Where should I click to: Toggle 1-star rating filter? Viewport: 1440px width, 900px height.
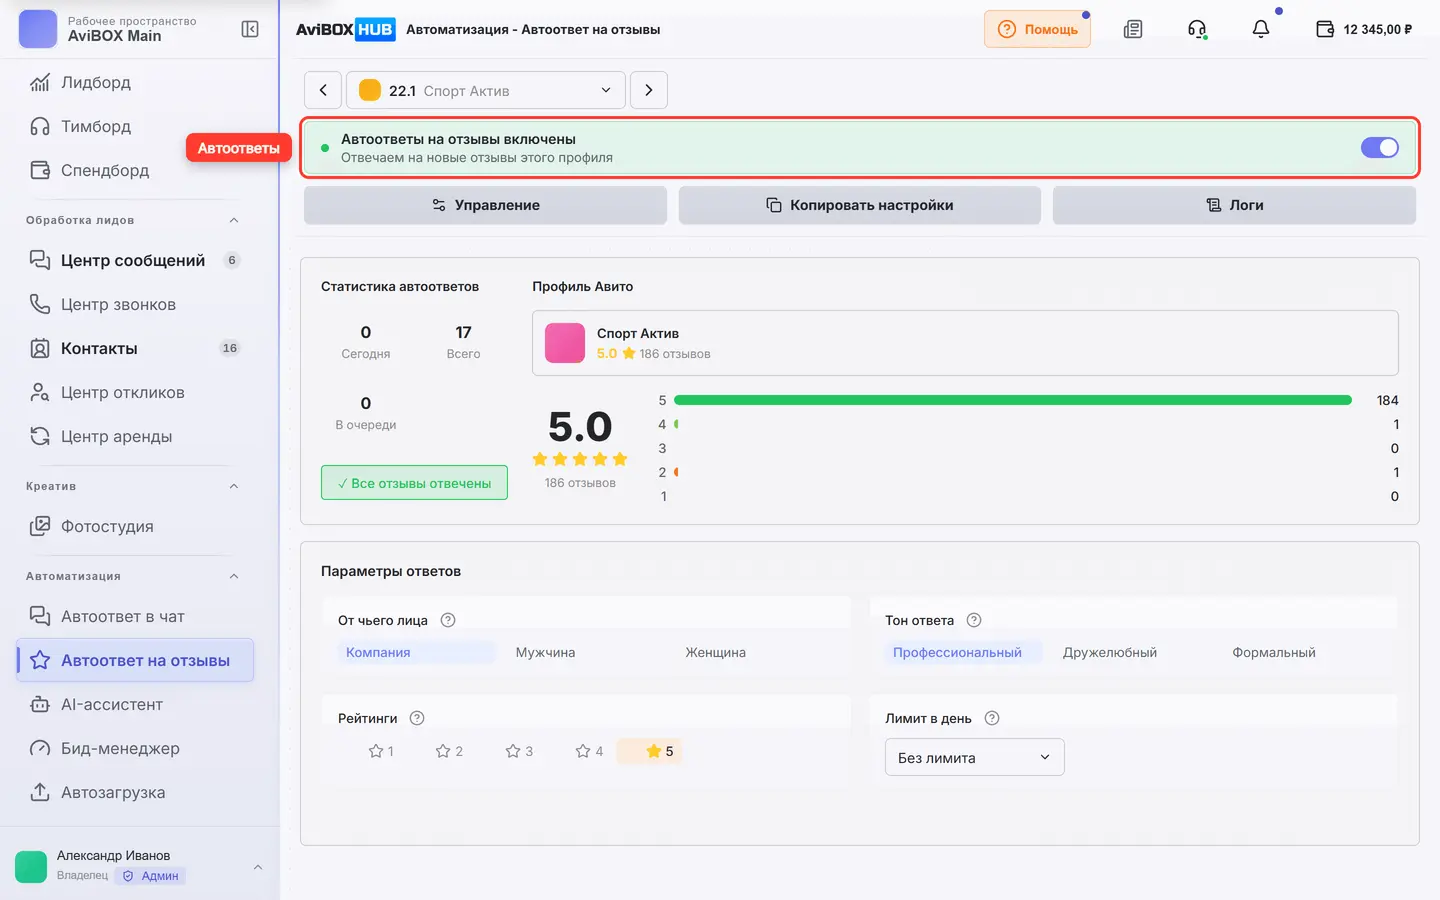(381, 751)
